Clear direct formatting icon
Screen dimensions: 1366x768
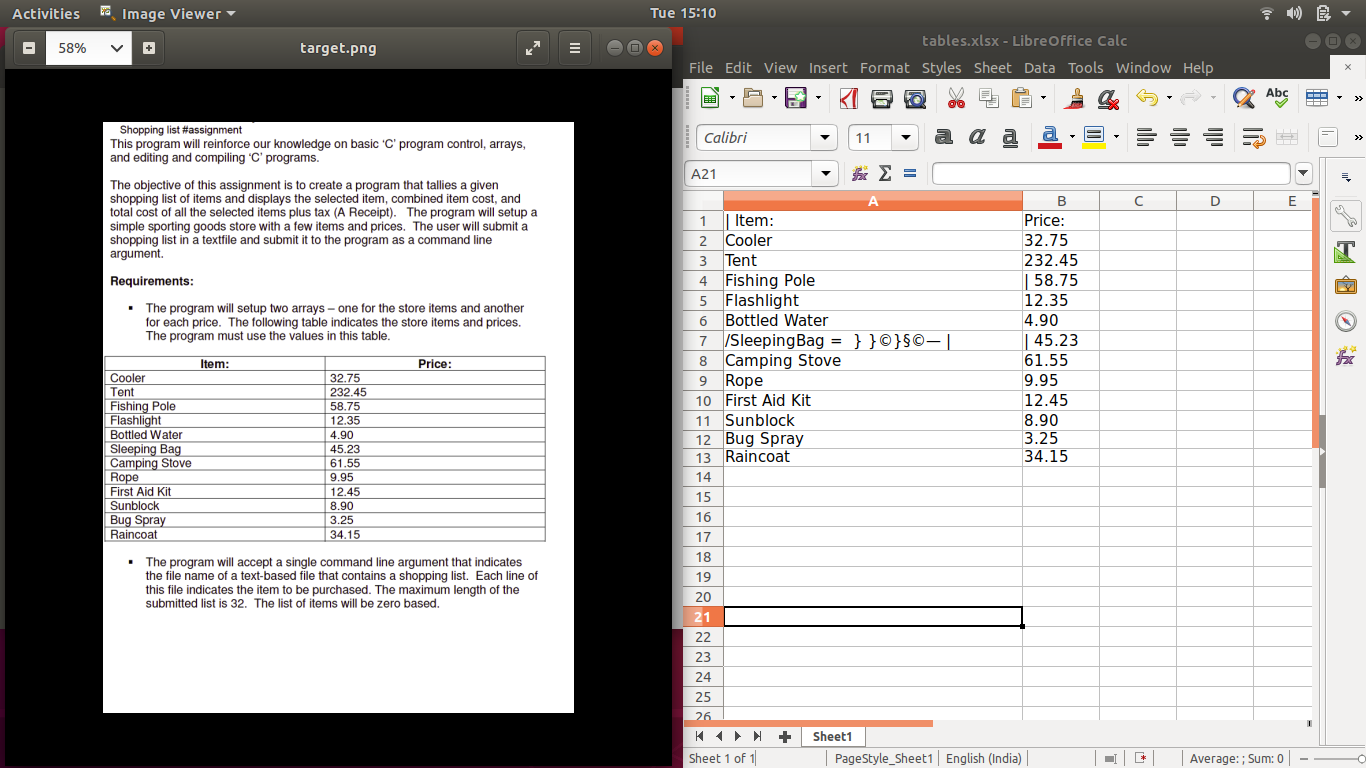[1107, 98]
